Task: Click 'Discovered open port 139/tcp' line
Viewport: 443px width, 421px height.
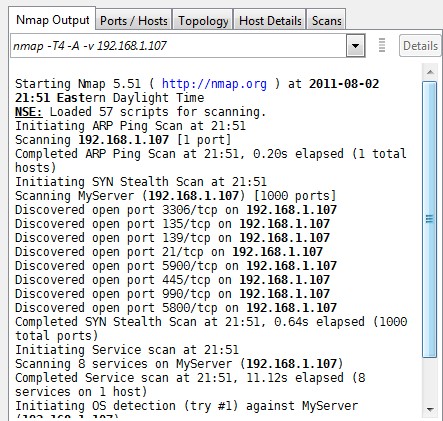Action: coord(172,238)
